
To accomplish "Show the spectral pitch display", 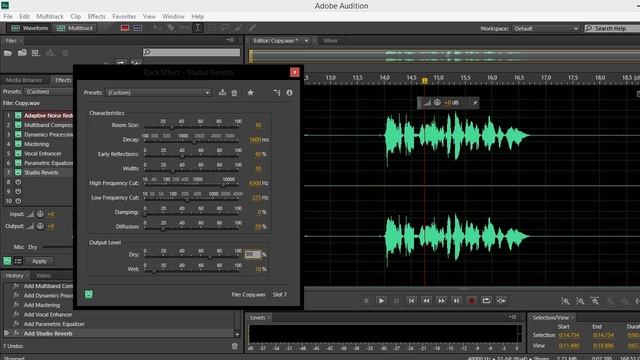I will click(138, 28).
